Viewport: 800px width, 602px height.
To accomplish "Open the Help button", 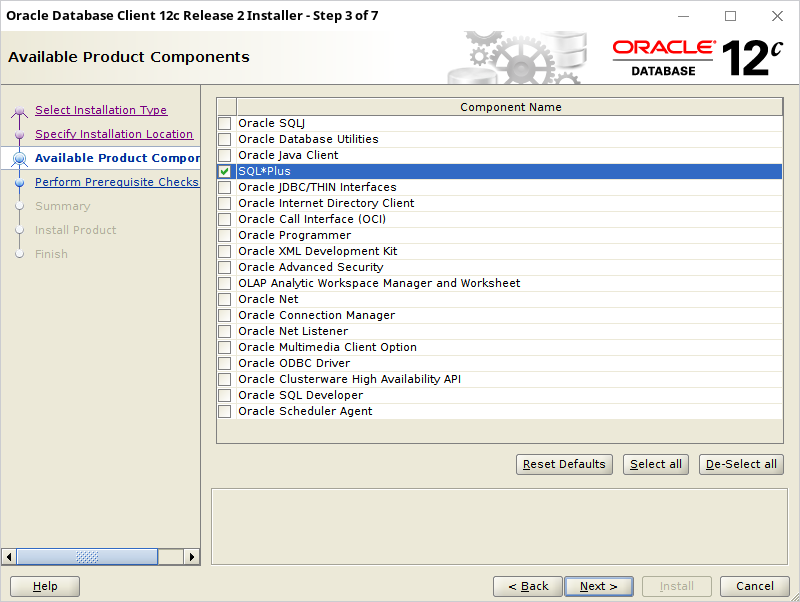I will pos(45,586).
